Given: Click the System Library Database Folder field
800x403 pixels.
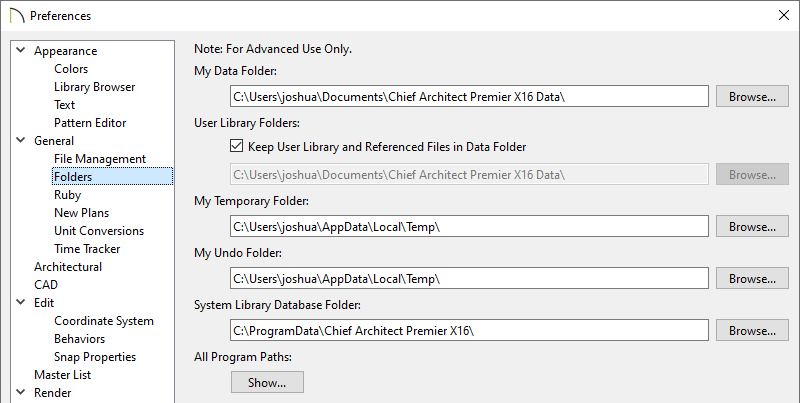Looking at the screenshot, I should [x=469, y=331].
